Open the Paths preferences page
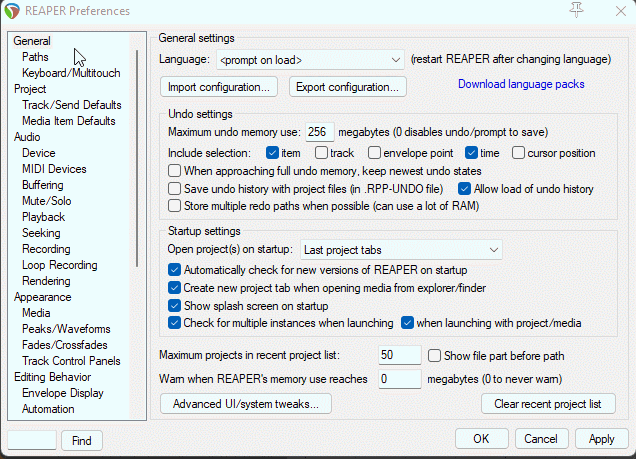636x459 pixels. click(x=35, y=57)
